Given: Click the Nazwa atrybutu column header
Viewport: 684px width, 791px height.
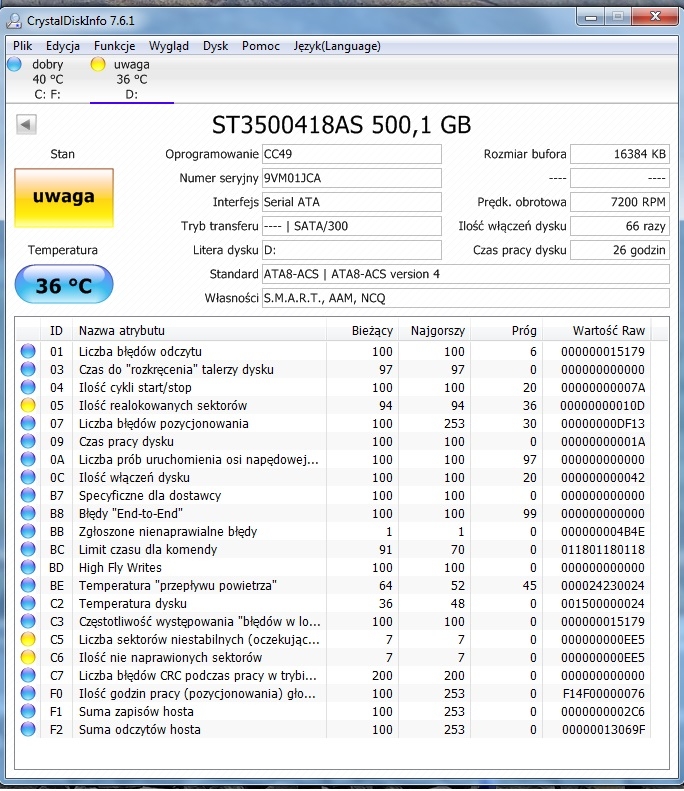Looking at the screenshot, I should [199, 331].
